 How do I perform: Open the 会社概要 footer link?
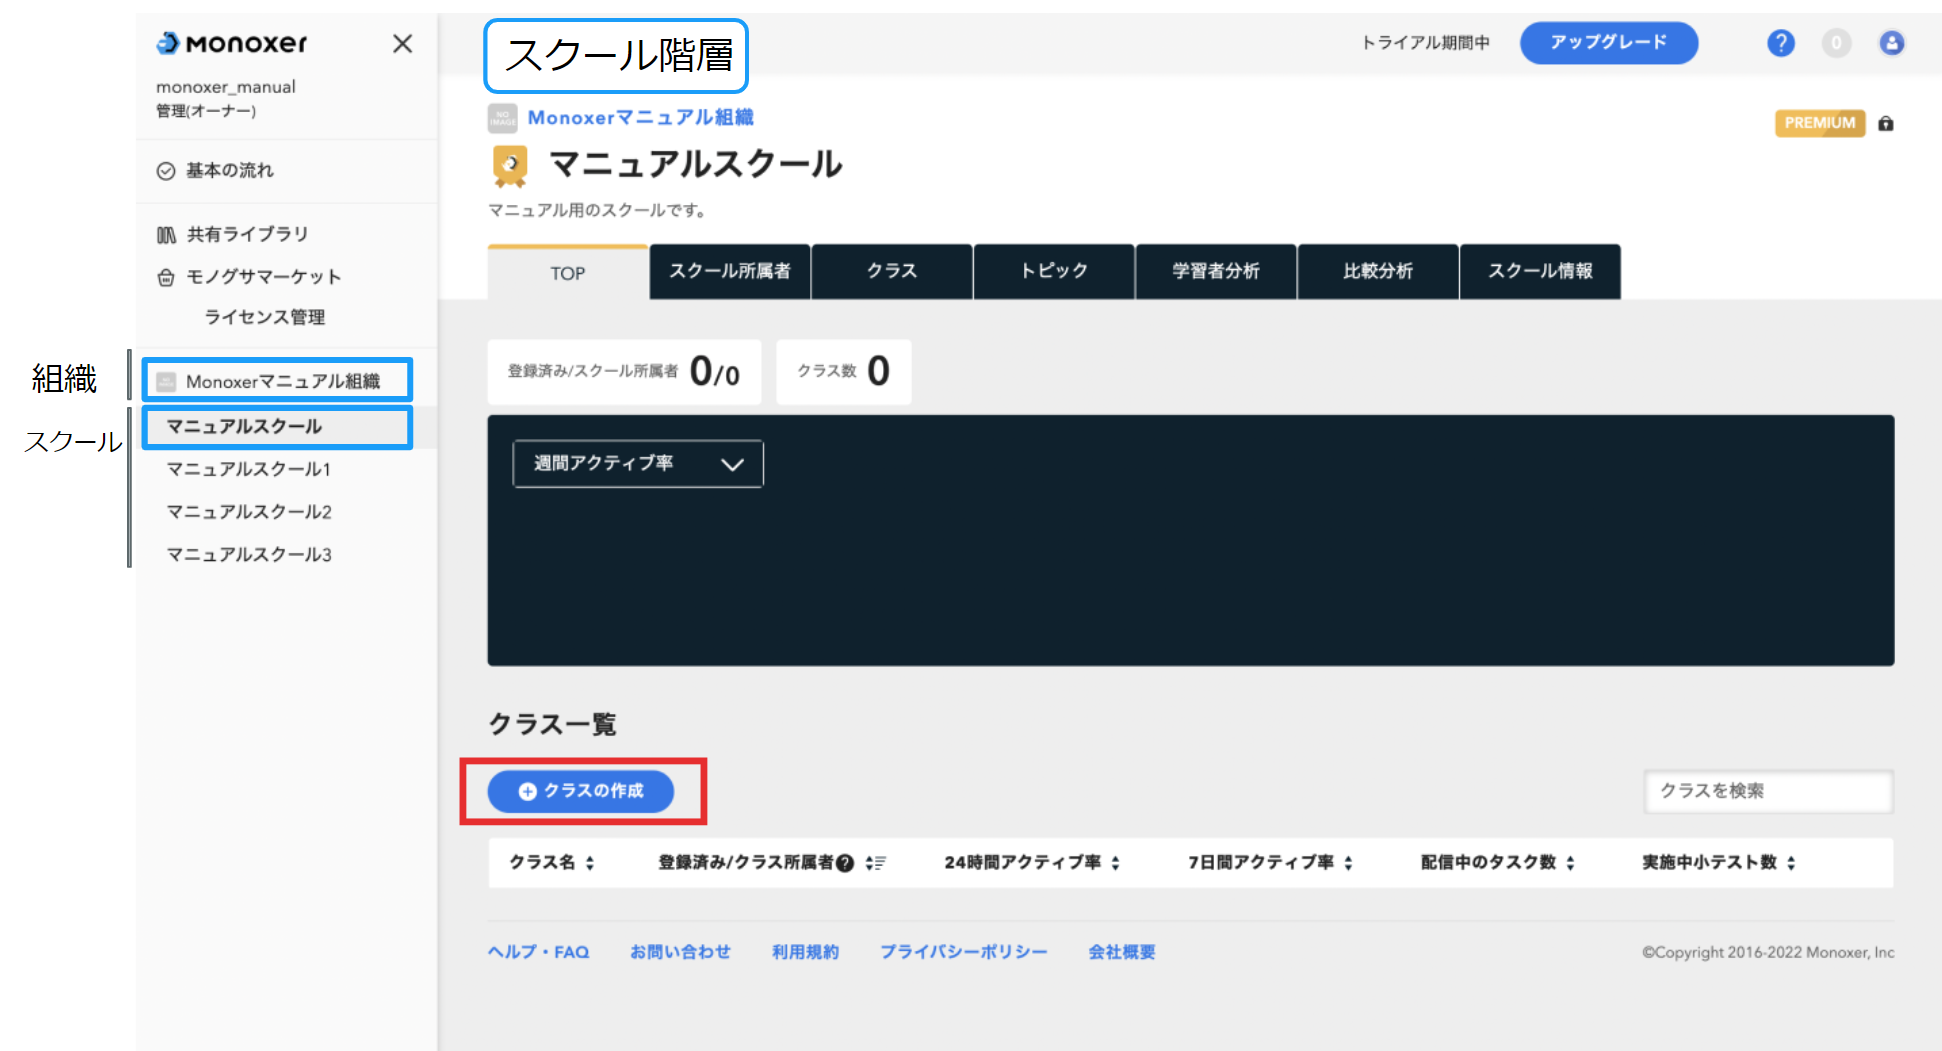tap(1122, 952)
